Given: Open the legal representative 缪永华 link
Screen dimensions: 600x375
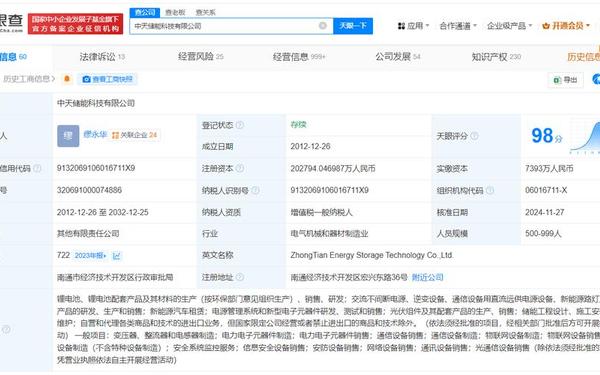Looking at the screenshot, I should tap(95, 134).
